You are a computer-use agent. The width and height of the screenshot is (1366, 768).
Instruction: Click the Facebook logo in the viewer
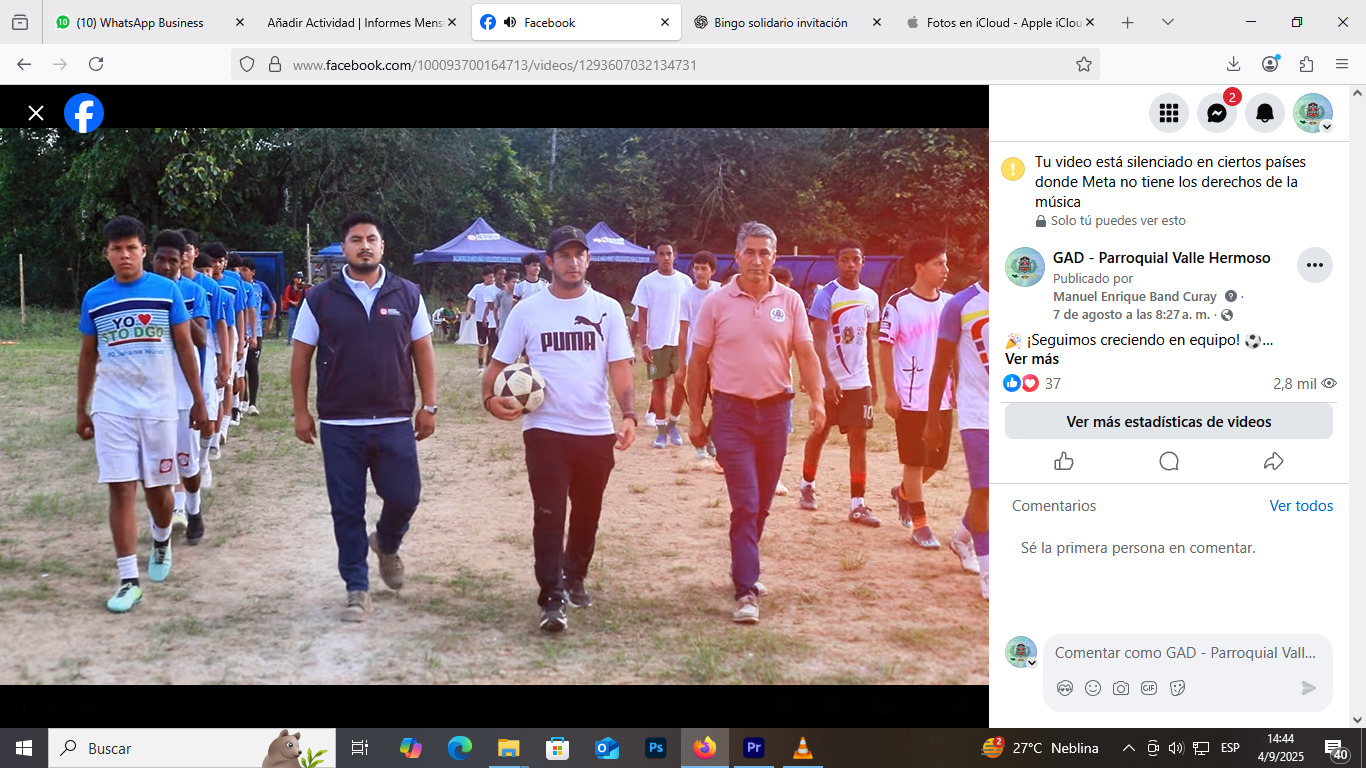(84, 113)
